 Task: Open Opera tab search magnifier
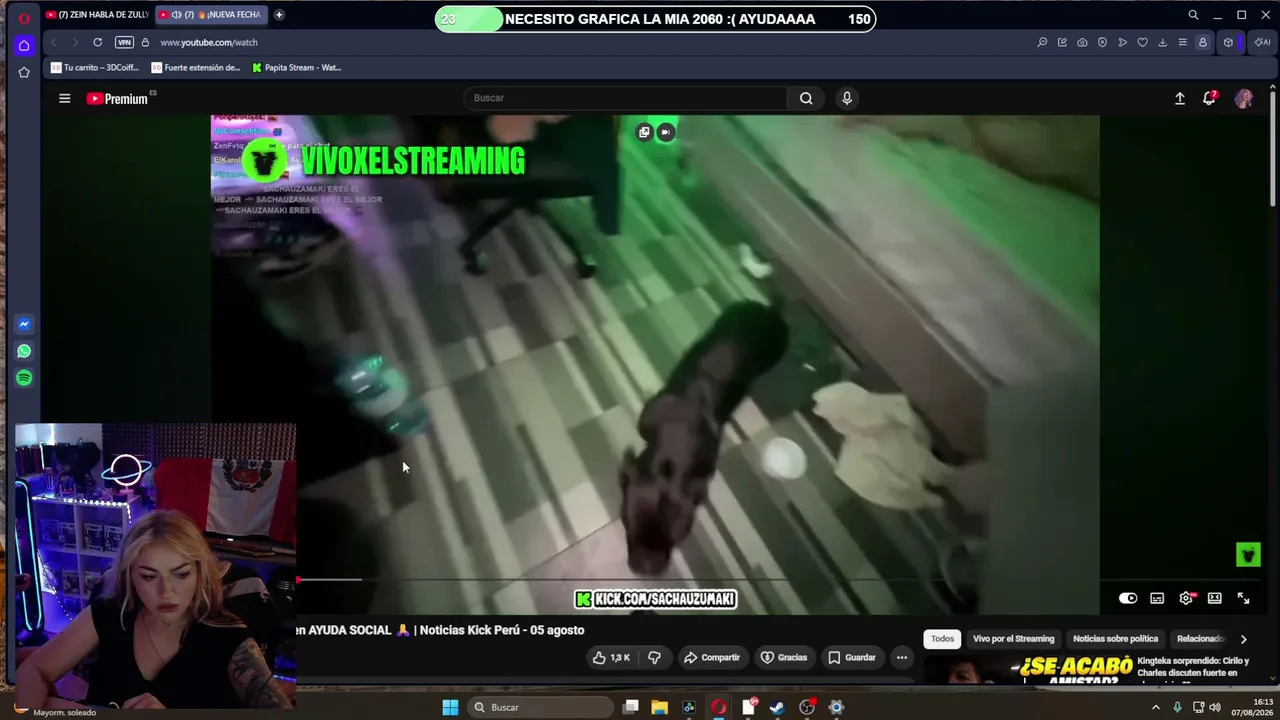coord(1193,15)
